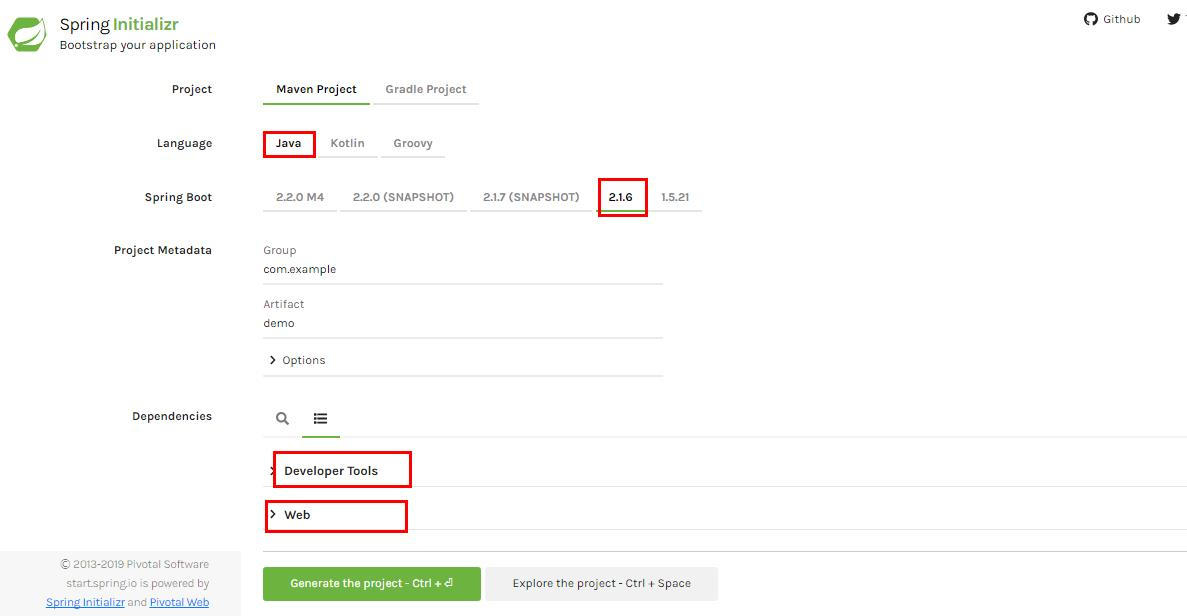Click the Github text link
1187x616 pixels.
(1121, 19)
